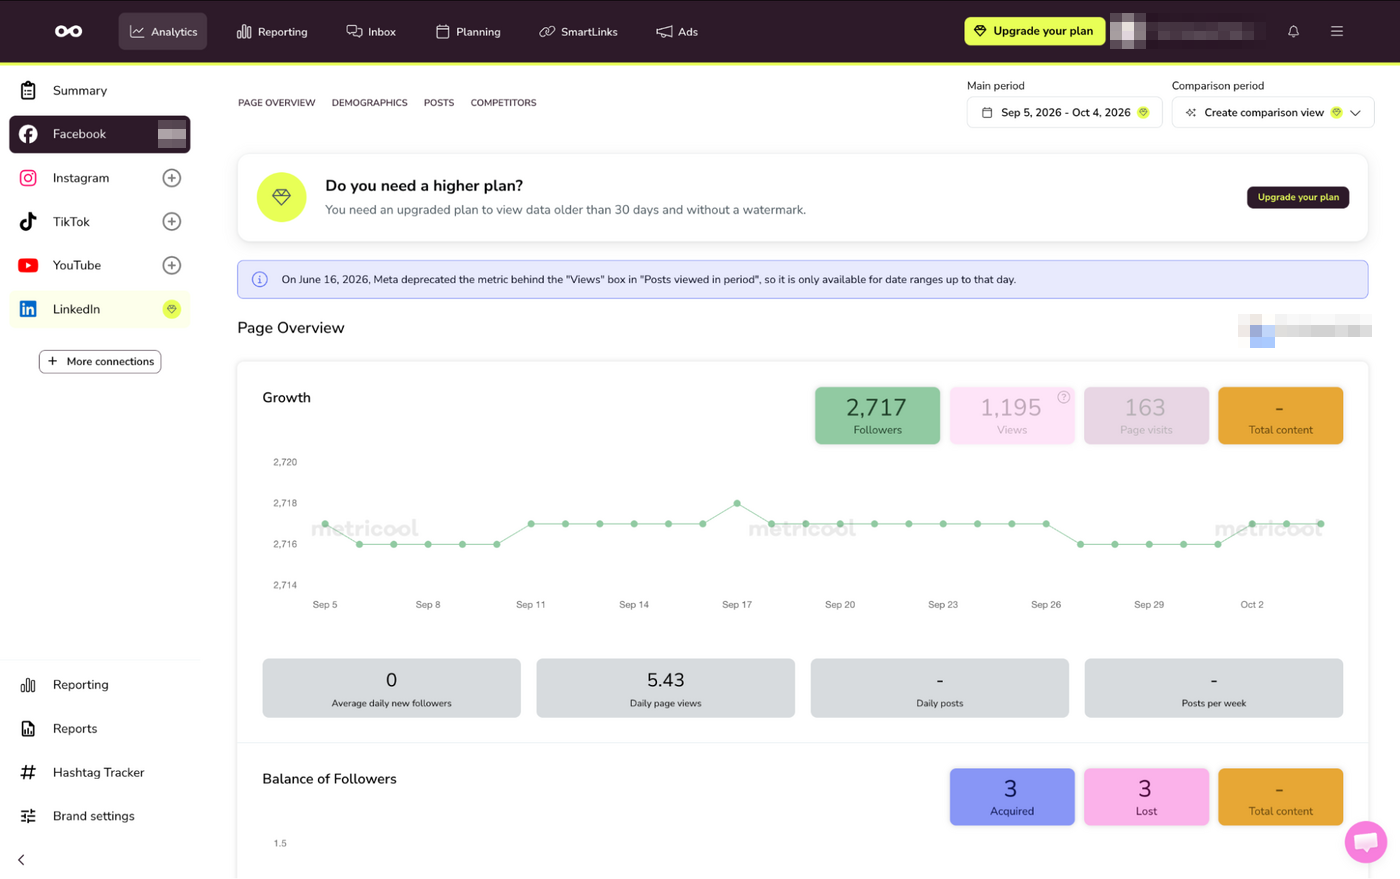Click the Brand settings sliders icon
Image resolution: width=1400 pixels, height=879 pixels.
(28, 816)
